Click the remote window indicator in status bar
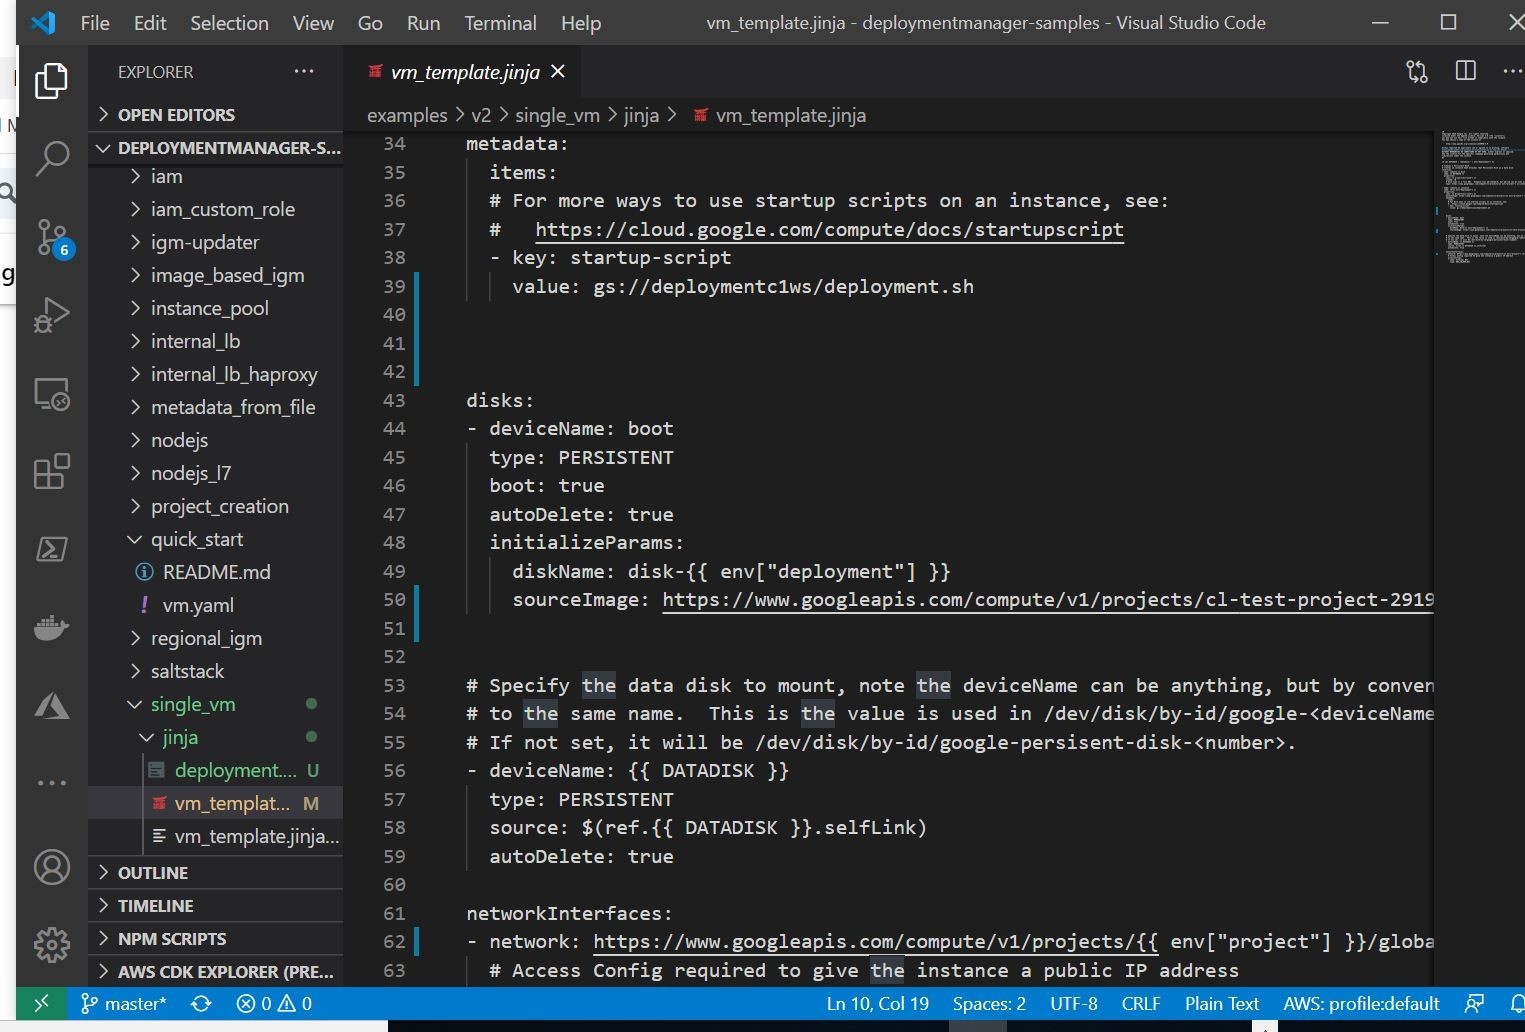1525x1032 pixels. [x=41, y=1003]
